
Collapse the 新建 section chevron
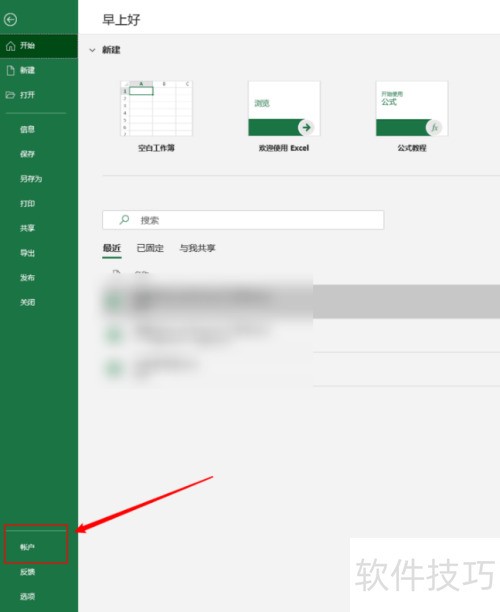[x=93, y=50]
